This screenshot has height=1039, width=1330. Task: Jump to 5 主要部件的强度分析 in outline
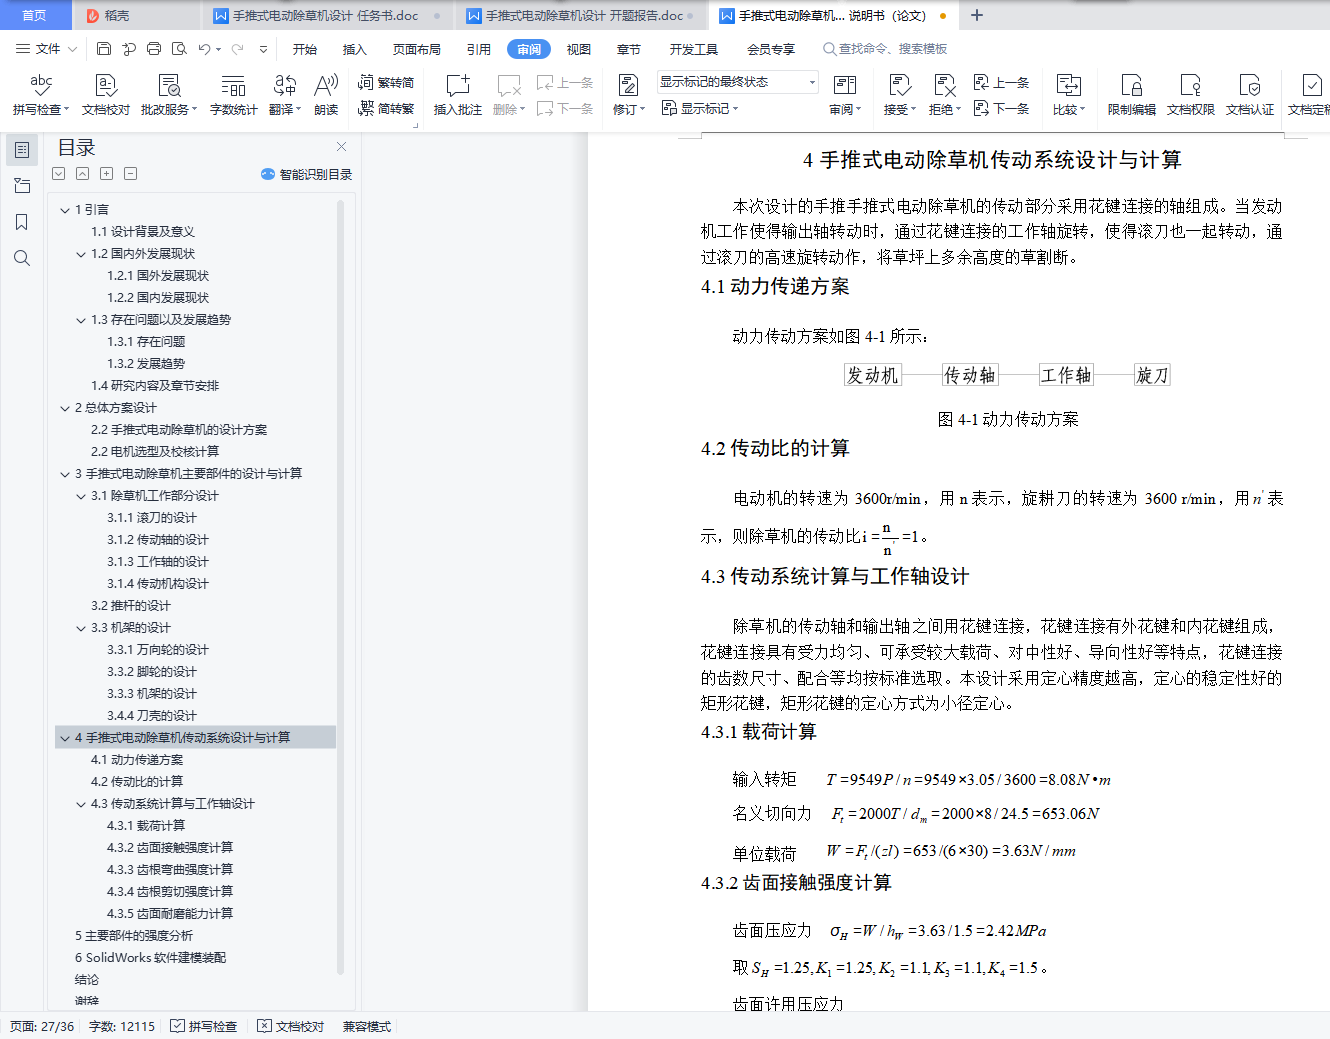[x=134, y=936]
